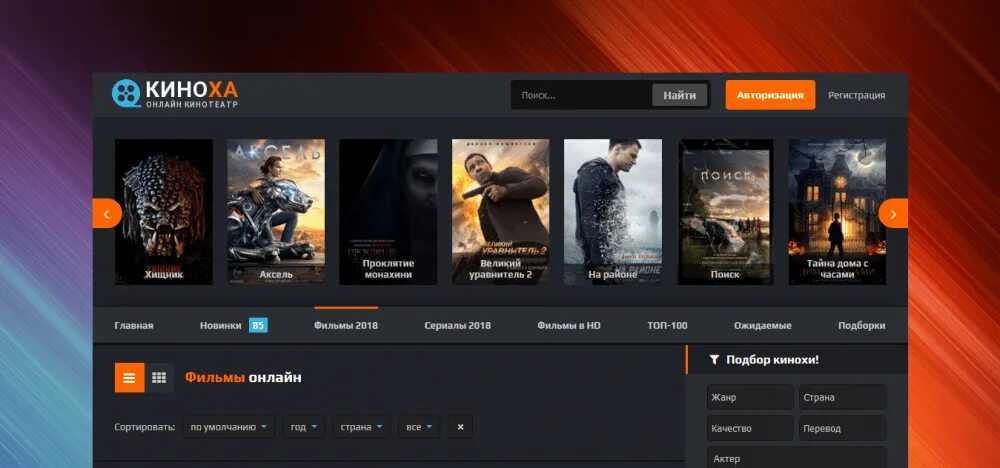Open the 'страна' filter dropdown
This screenshot has width=1000, height=468.
[362, 427]
